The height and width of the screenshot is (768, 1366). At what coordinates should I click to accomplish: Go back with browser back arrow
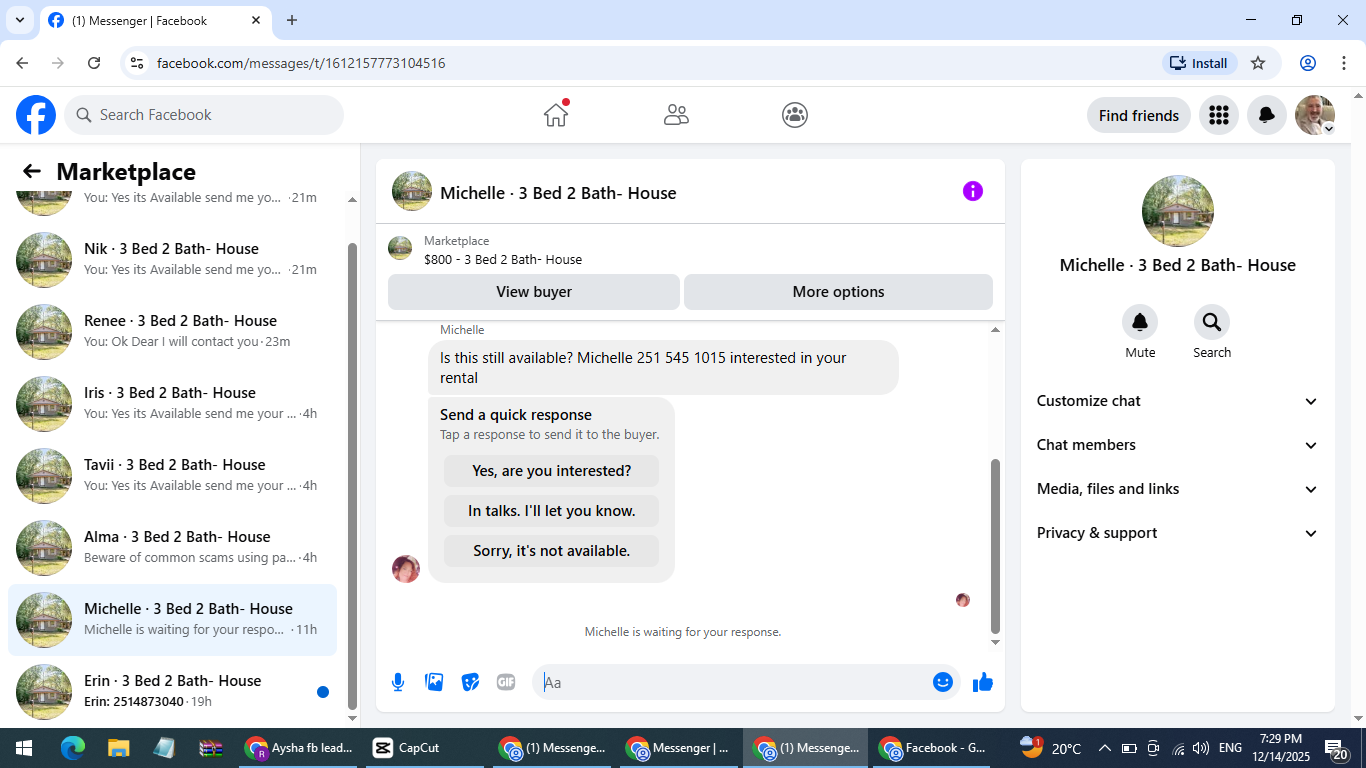coord(22,63)
